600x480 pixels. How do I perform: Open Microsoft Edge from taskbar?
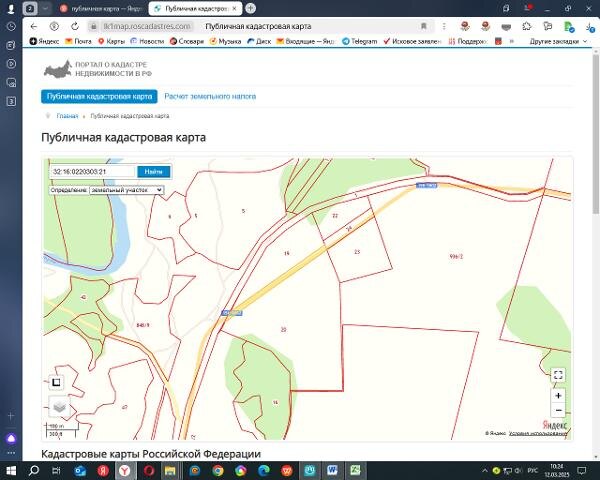pos(264,470)
